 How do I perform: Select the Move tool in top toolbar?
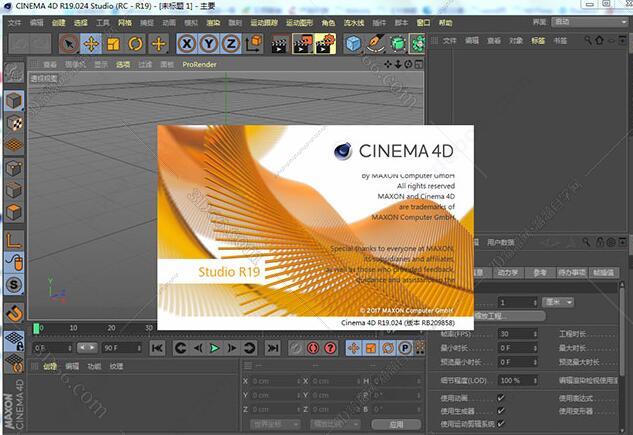90,44
